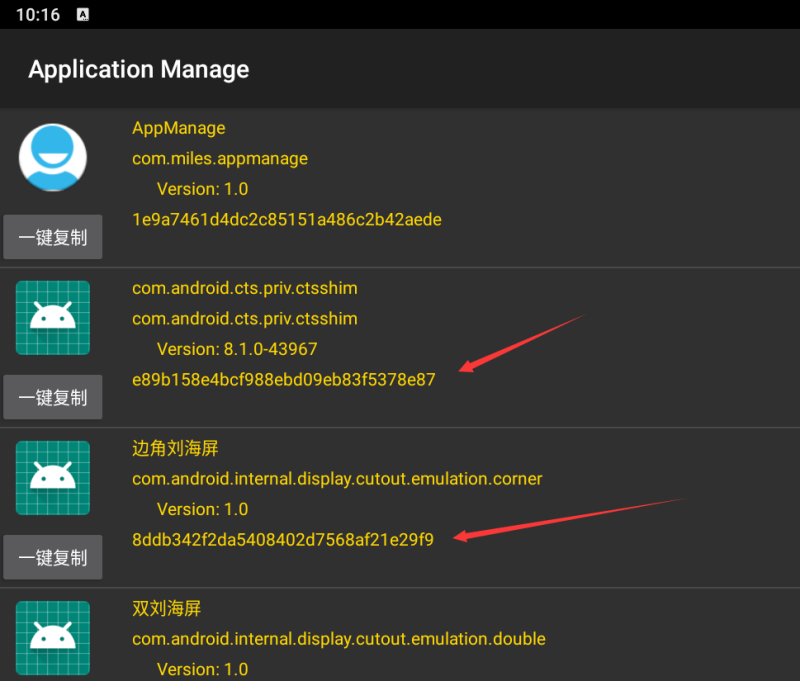This screenshot has height=681, width=800.
Task: Tap package name ending in emulation.double
Action: (x=339, y=638)
